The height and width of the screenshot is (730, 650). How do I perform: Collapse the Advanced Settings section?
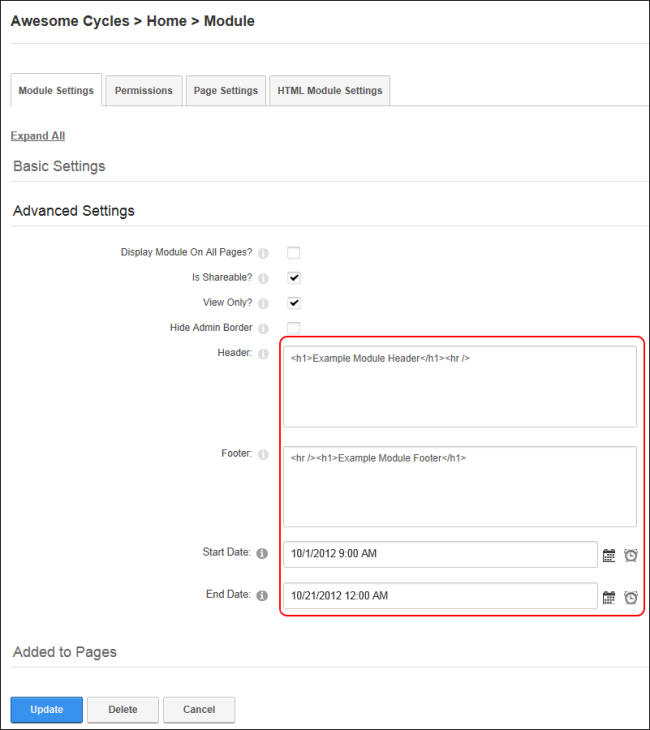[74, 211]
